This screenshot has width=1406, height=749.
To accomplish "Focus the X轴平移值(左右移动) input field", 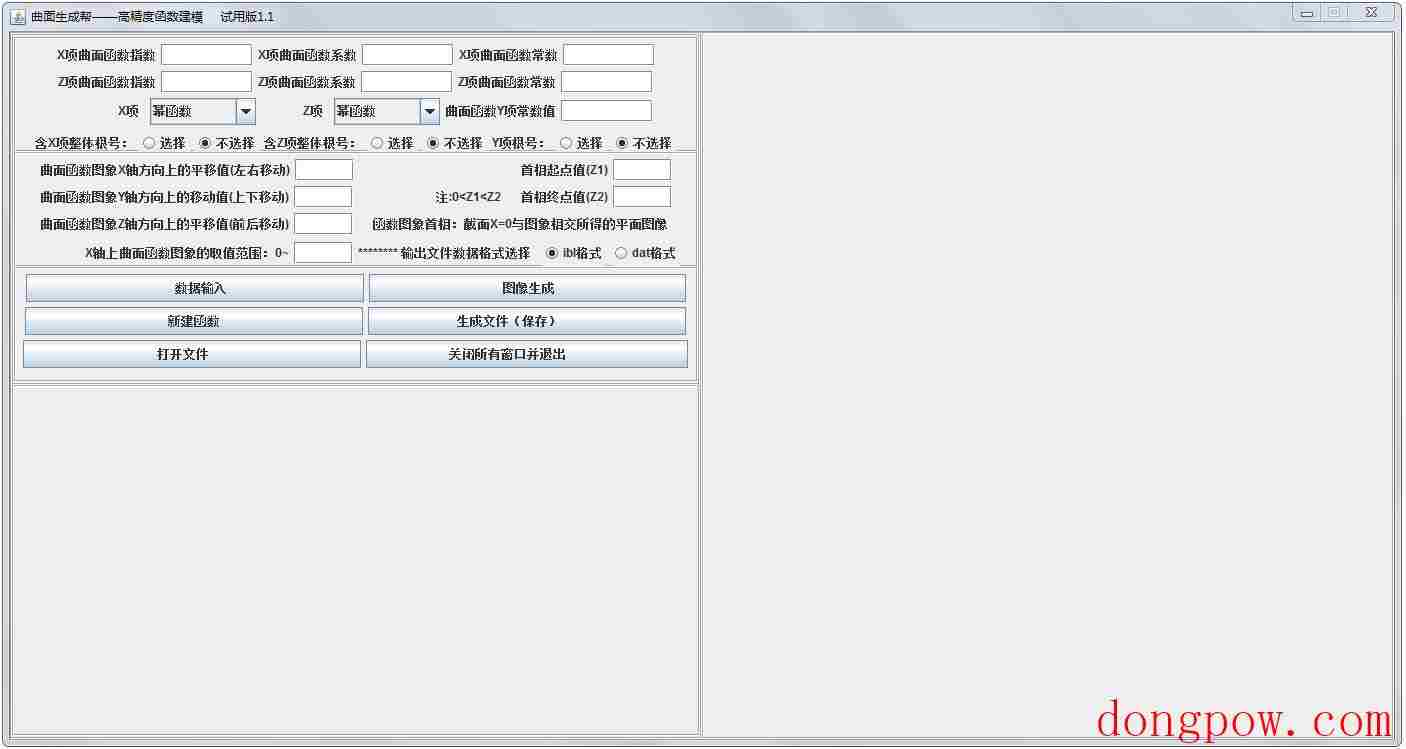I will [324, 169].
